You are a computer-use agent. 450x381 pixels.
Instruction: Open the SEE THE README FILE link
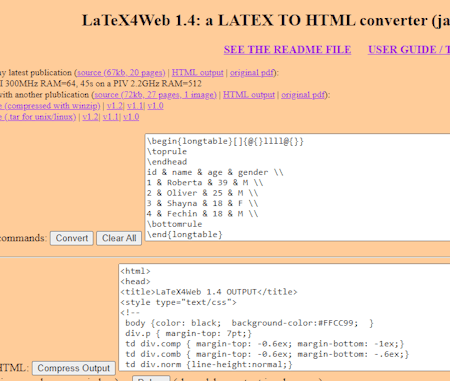point(287,50)
